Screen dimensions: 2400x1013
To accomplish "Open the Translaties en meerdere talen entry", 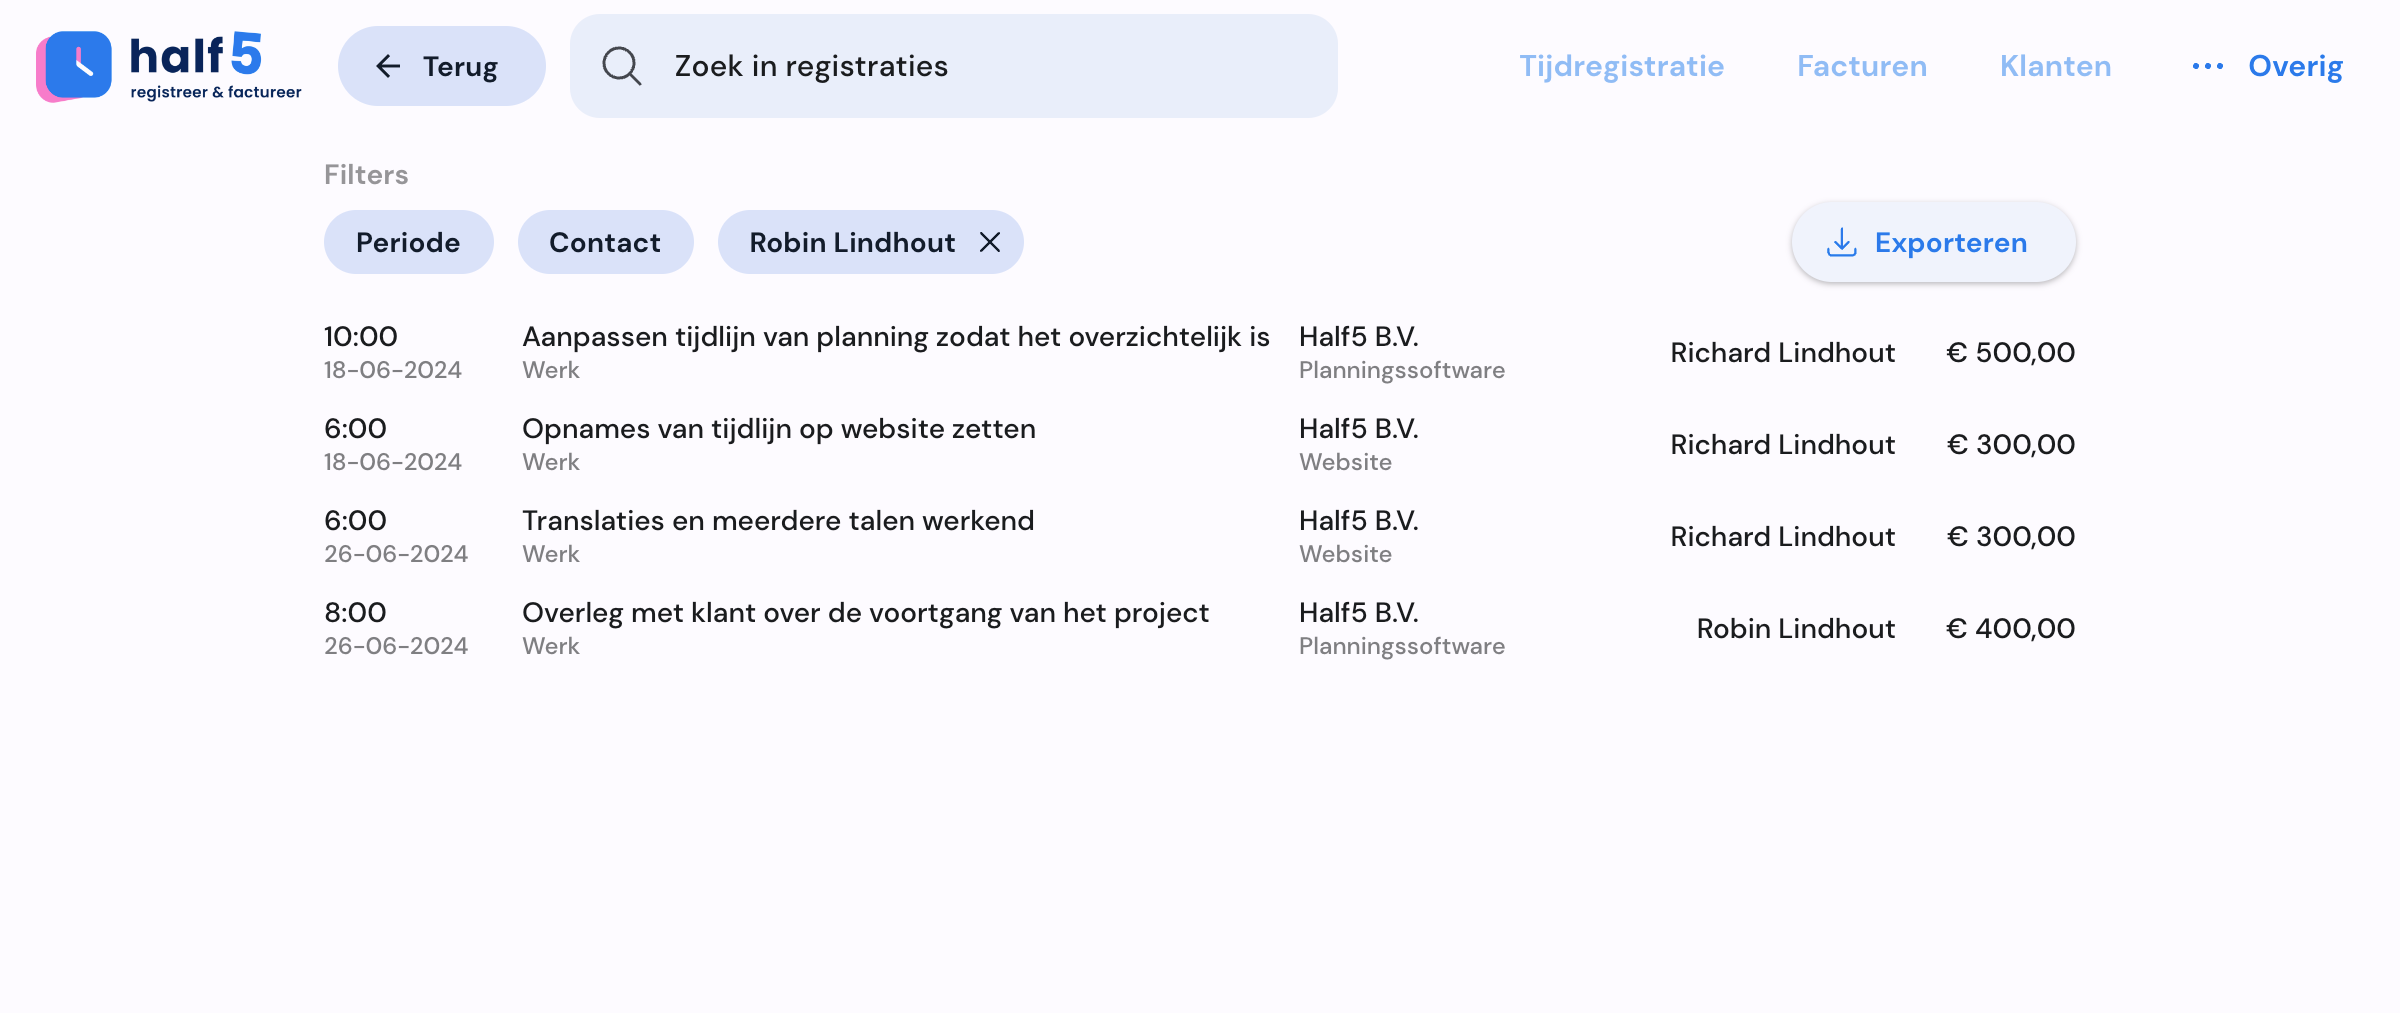I will click(1199, 536).
